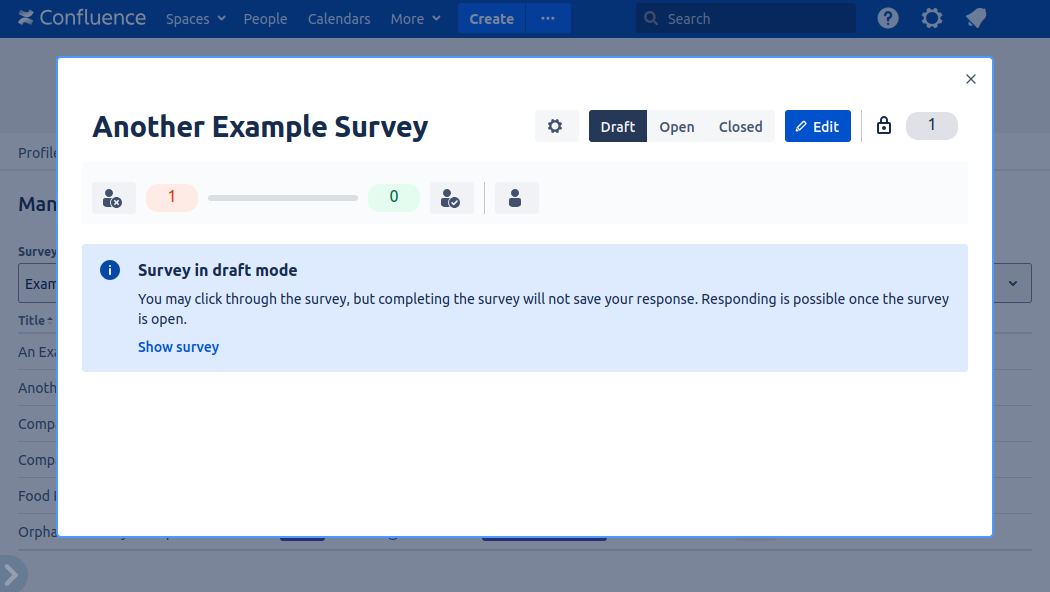Viewport: 1050px width, 592px height.
Task: Click the Edit button
Action: pos(818,126)
